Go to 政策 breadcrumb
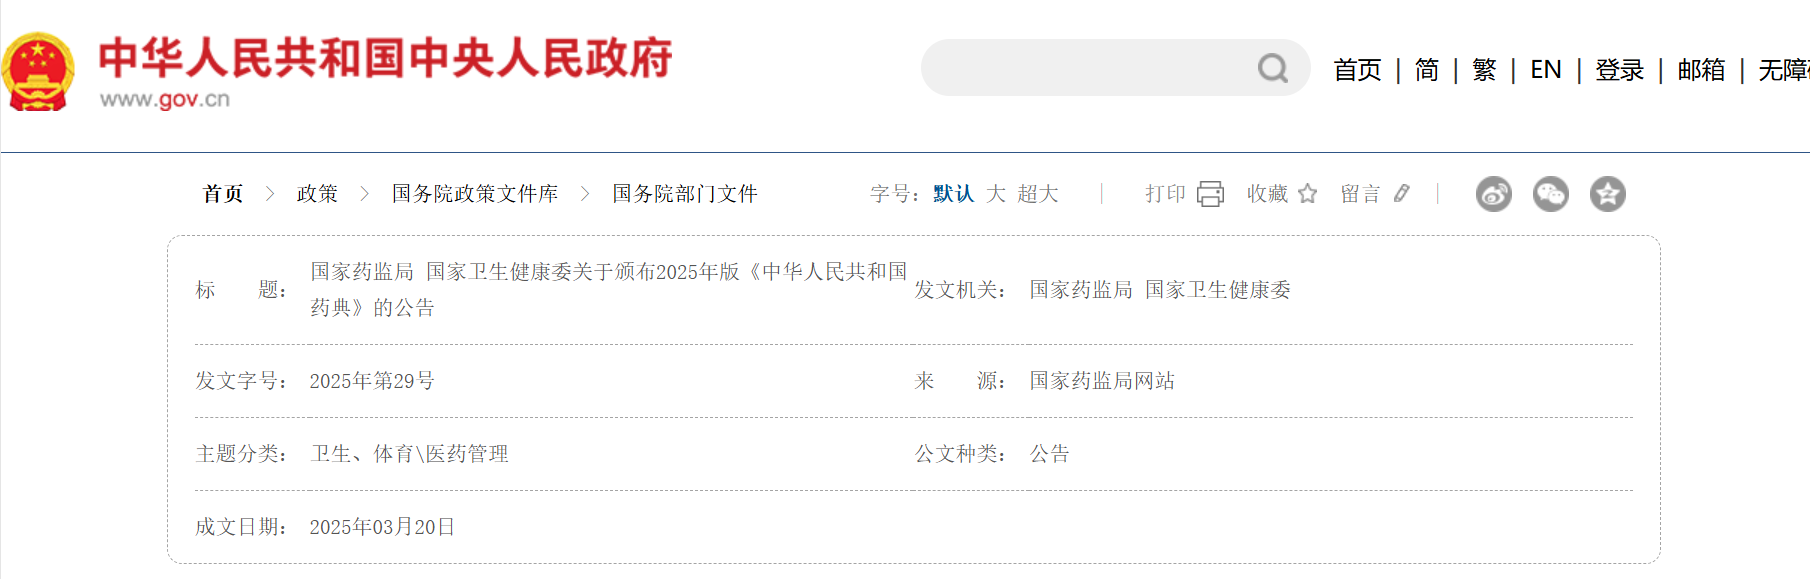1810x579 pixels. click(x=317, y=194)
